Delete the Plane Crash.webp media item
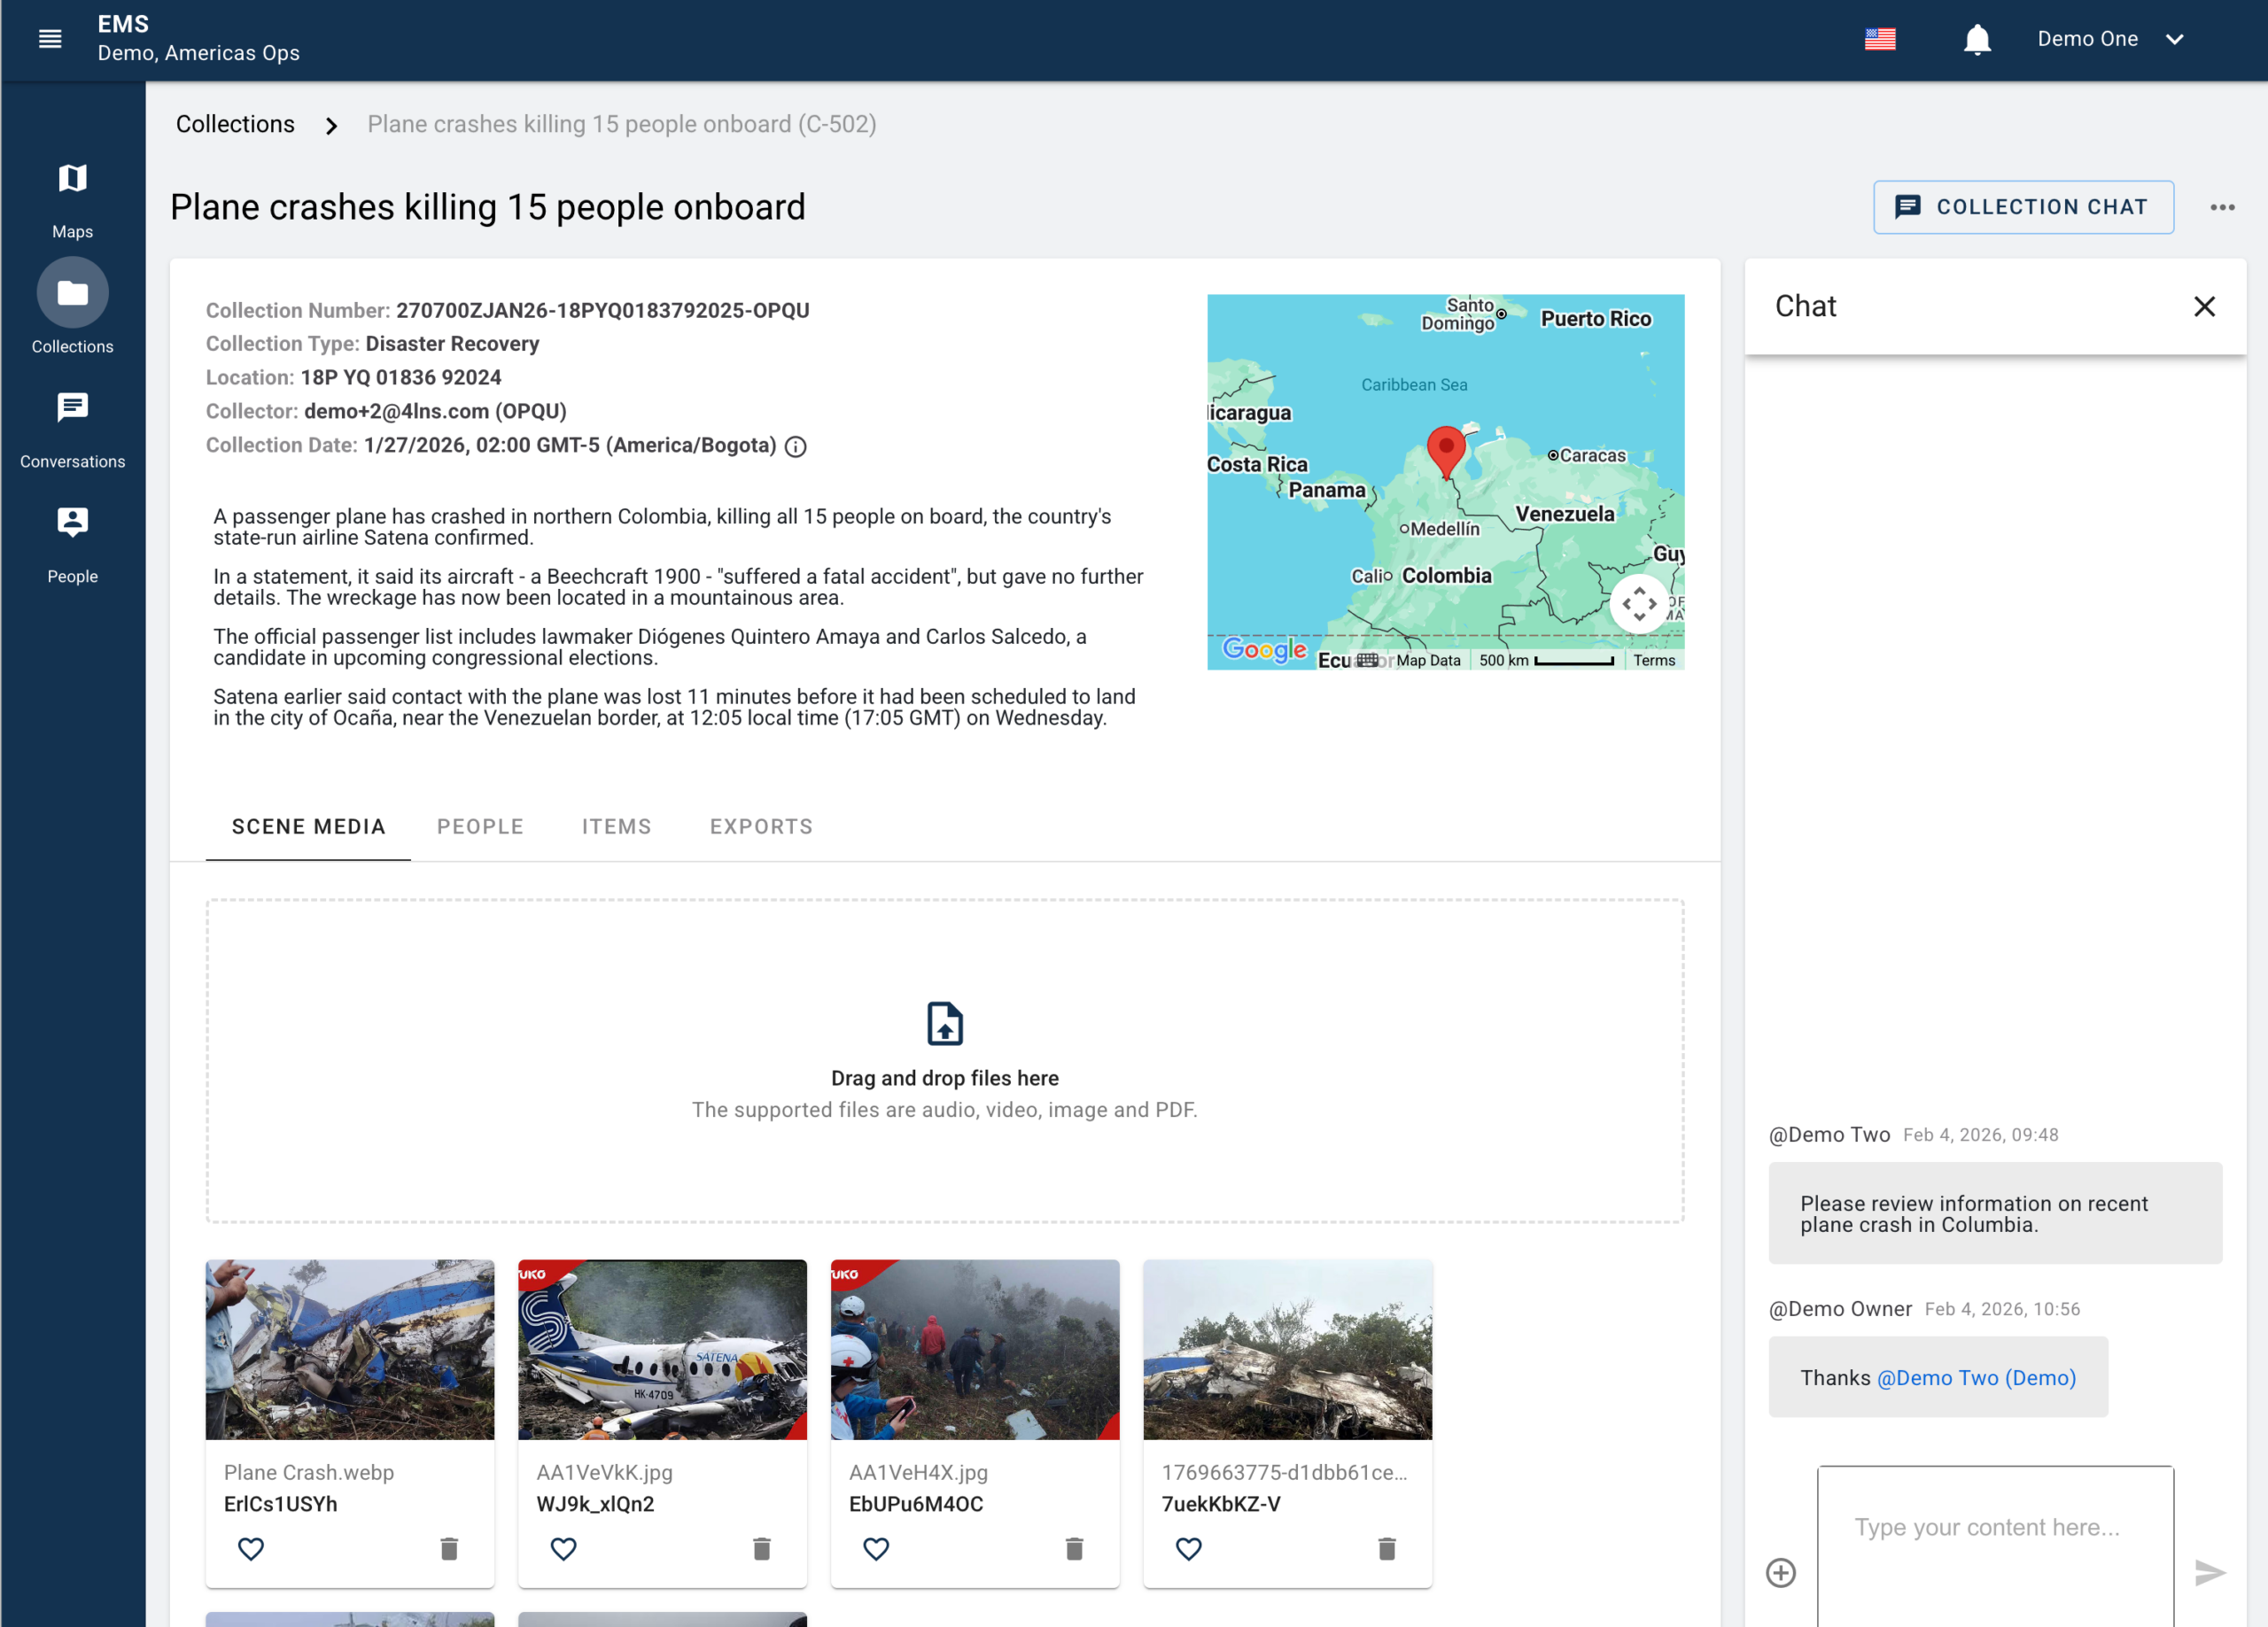 click(x=449, y=1548)
